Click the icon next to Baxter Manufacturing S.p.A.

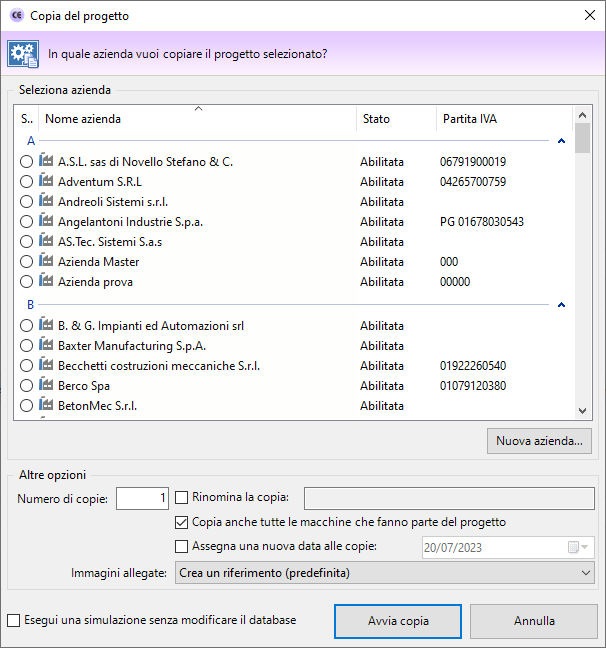click(46, 345)
